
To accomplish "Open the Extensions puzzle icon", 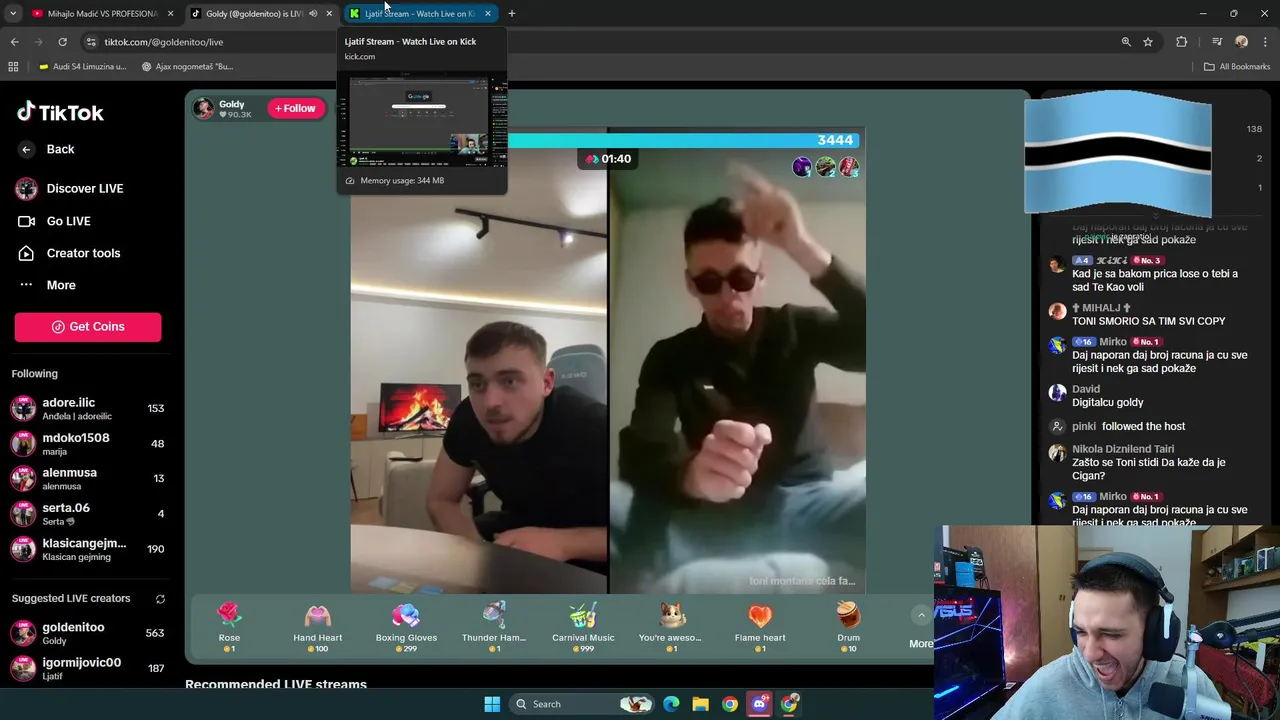I will coord(1182,42).
